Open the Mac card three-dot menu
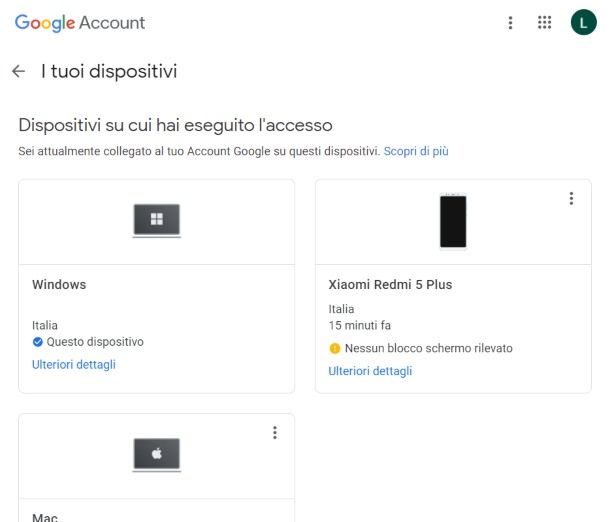This screenshot has height=522, width=610. click(x=275, y=433)
